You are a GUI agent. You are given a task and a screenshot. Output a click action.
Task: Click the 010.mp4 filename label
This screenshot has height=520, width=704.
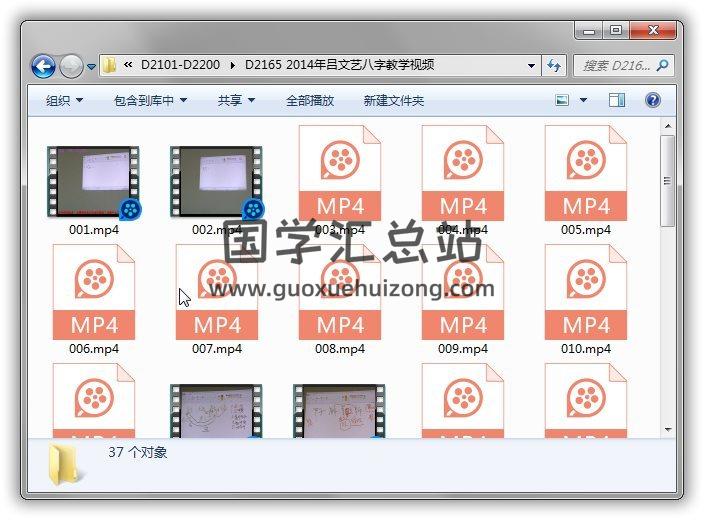(x=586, y=349)
